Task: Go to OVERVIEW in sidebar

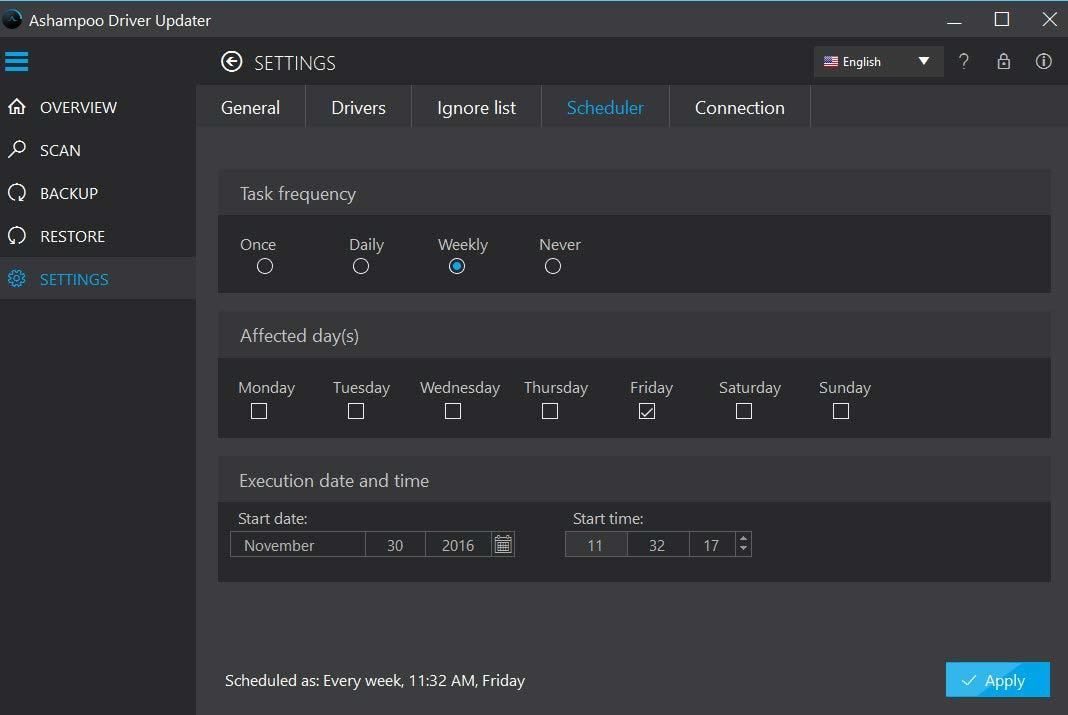Action: click(x=98, y=107)
